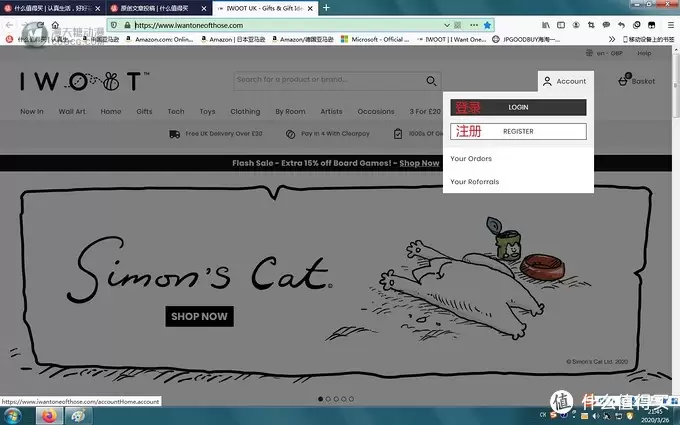Open the JPGOODBUY bookmark
Viewport: 680px width, 425px height.
(x=526, y=39)
